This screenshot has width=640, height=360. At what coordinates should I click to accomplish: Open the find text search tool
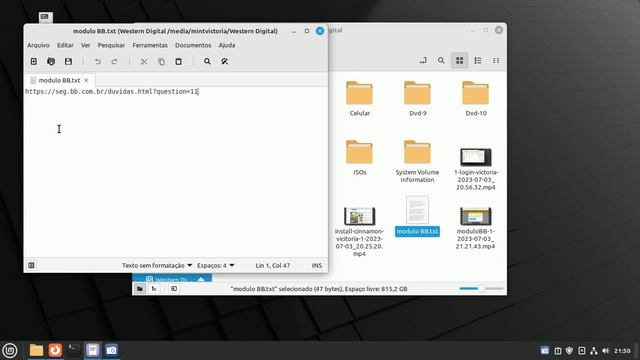tap(207, 61)
